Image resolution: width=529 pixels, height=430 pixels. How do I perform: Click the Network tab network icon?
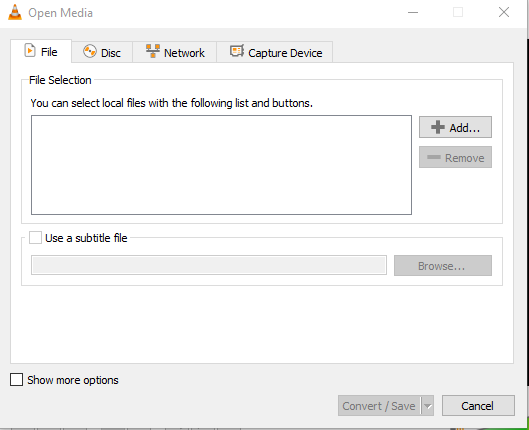pyautogui.click(x=153, y=51)
